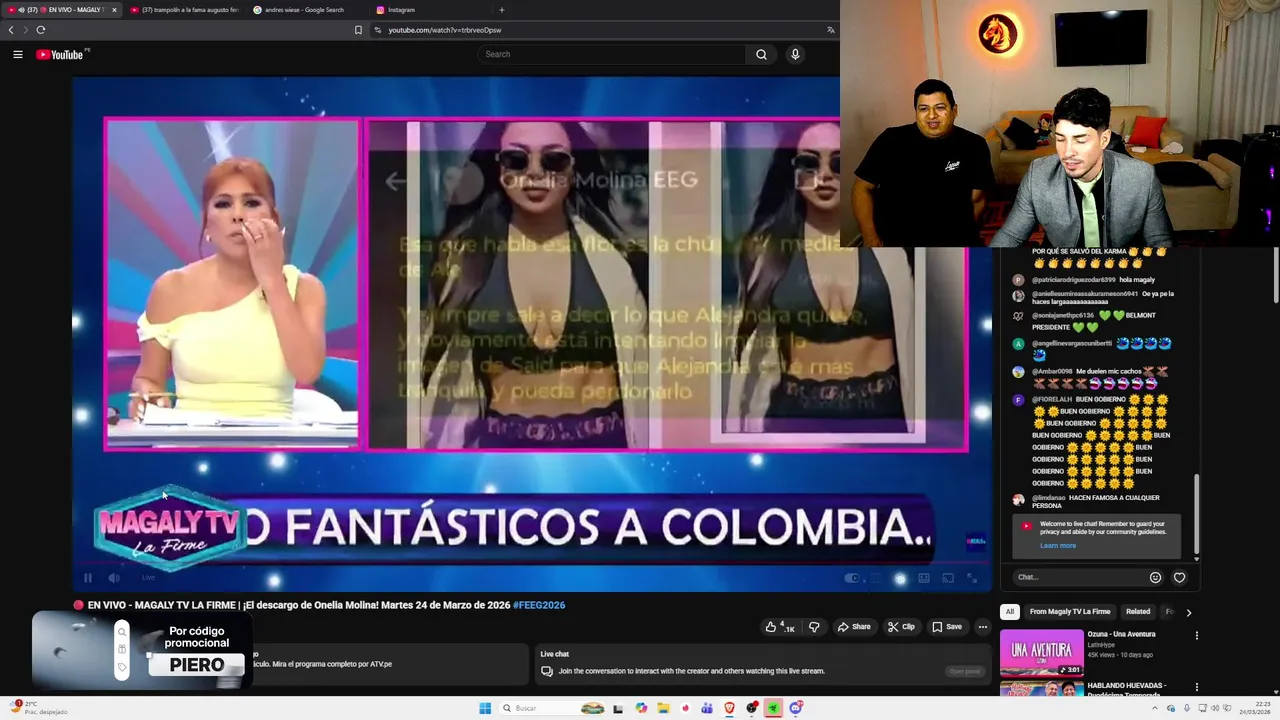Click the youtube.com address bar URL
This screenshot has height=720, width=1280.
[445, 30]
